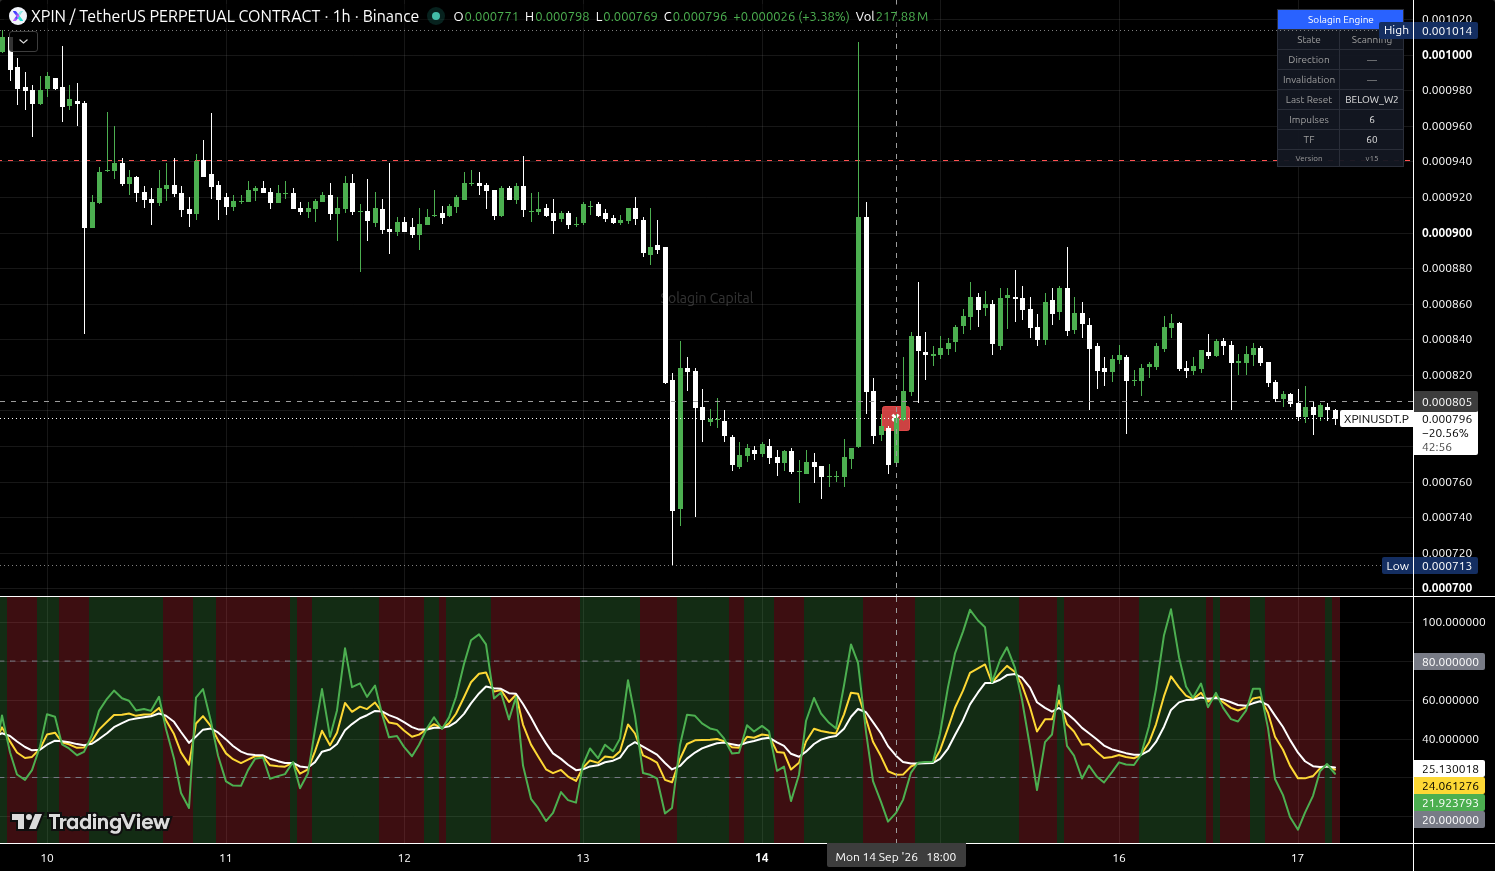
Task: Click the 42:56 bar countdown timer
Action: (1437, 447)
